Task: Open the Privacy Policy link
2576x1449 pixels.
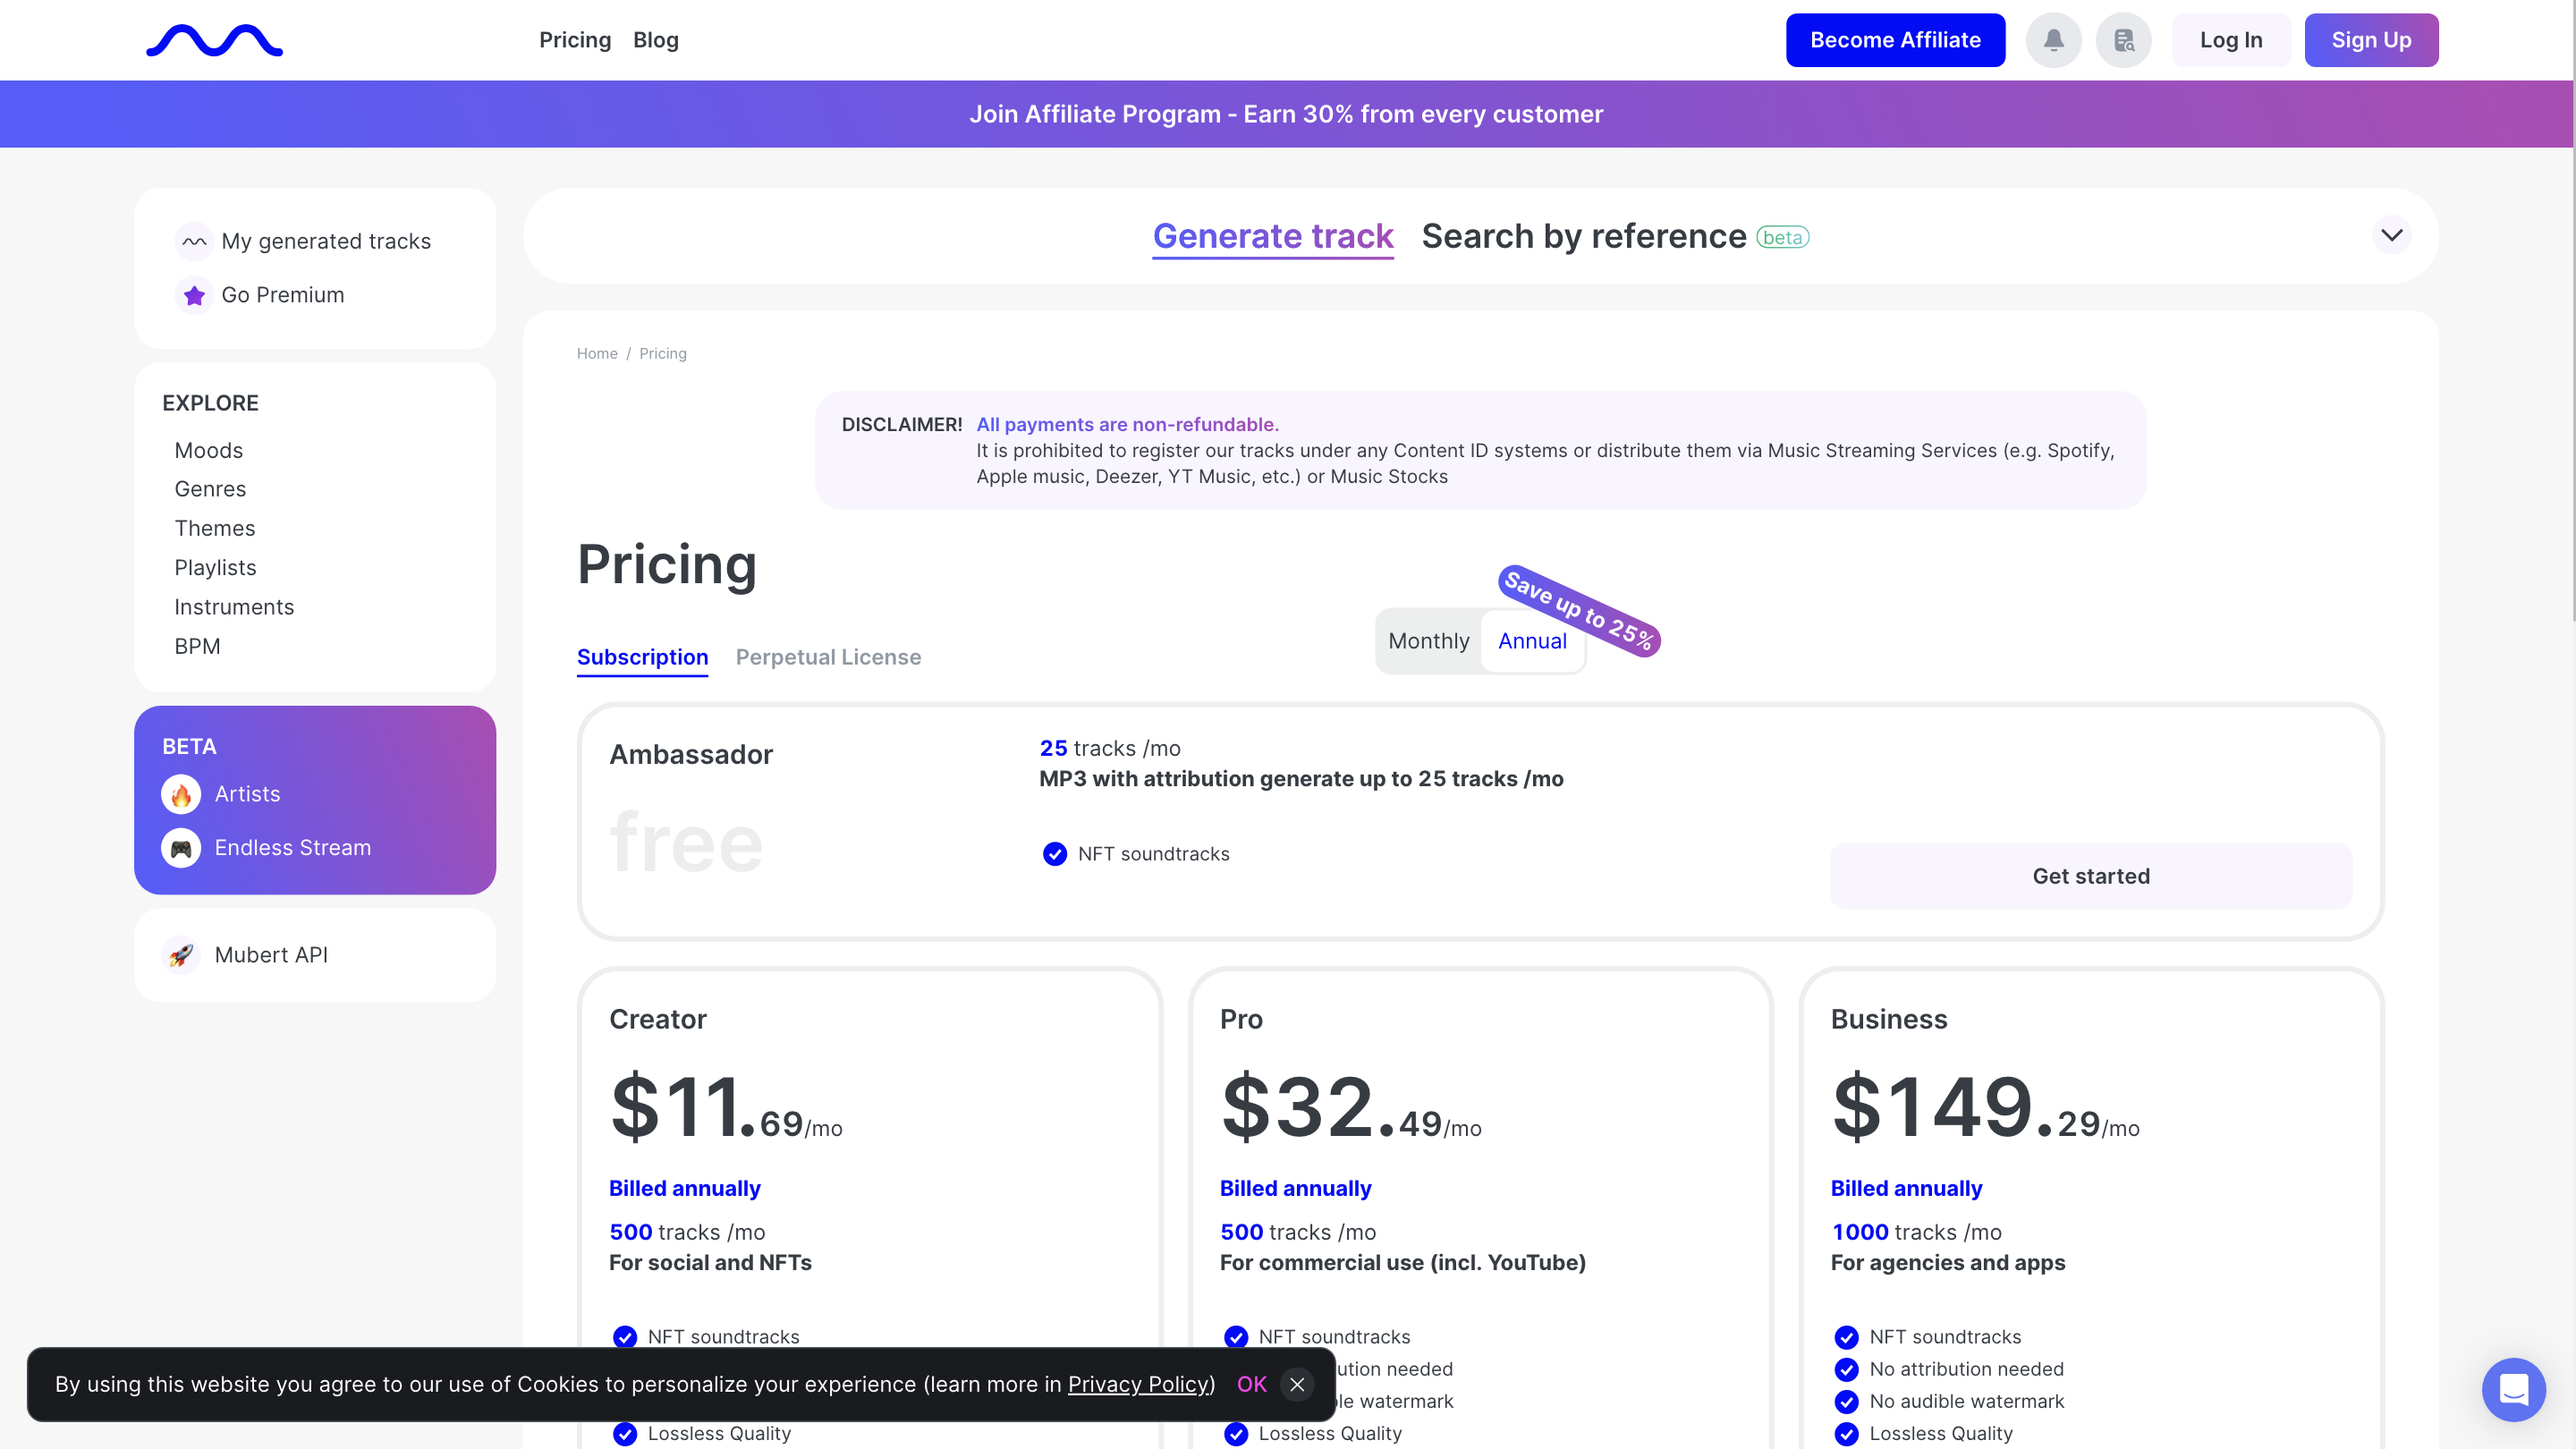Action: 1138,1384
